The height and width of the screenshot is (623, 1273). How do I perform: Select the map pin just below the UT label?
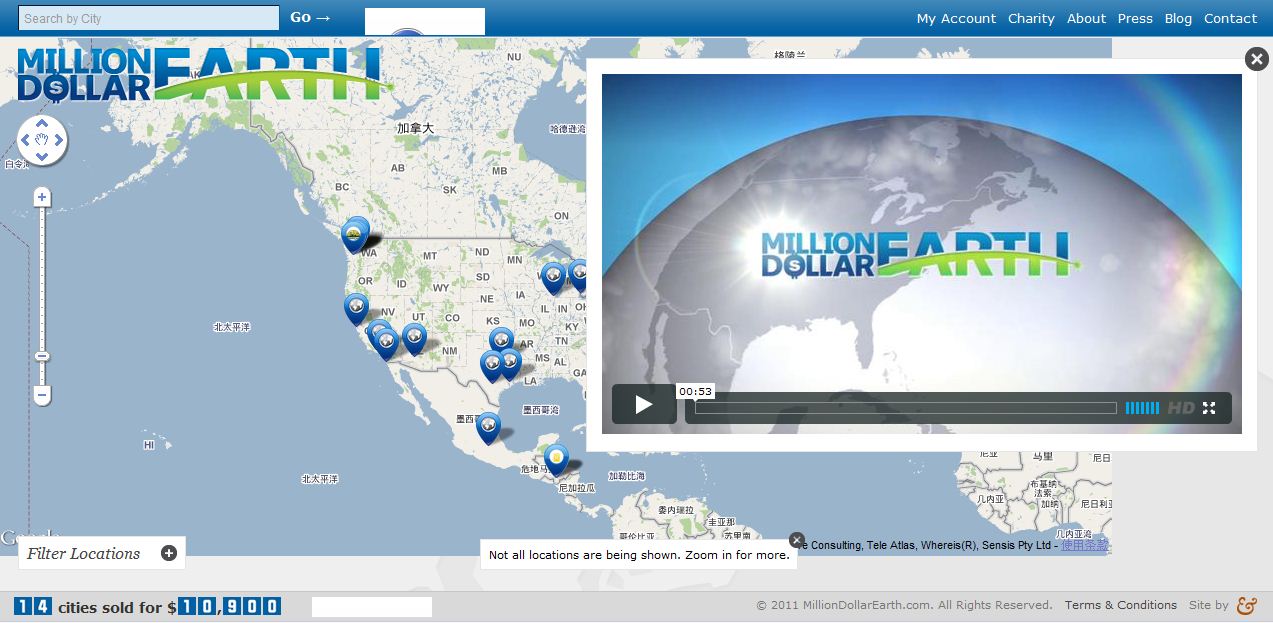(413, 338)
